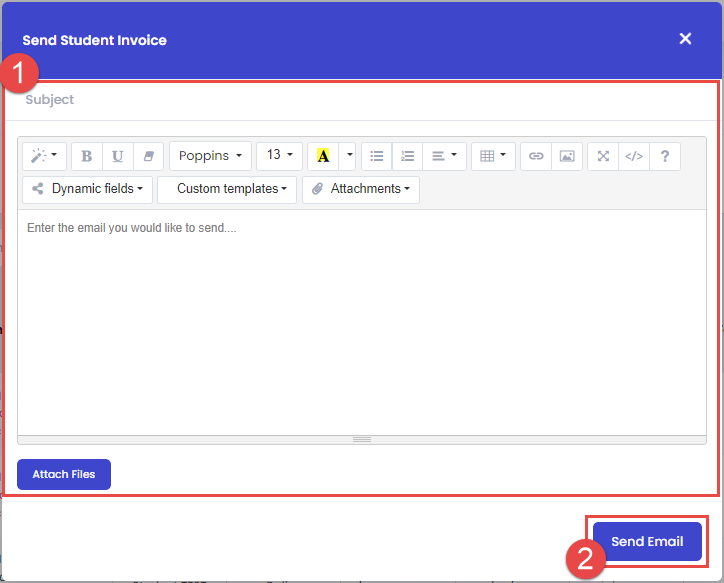The image size is (724, 583).
Task: Open the Attachments dropdown
Action: 361,189
